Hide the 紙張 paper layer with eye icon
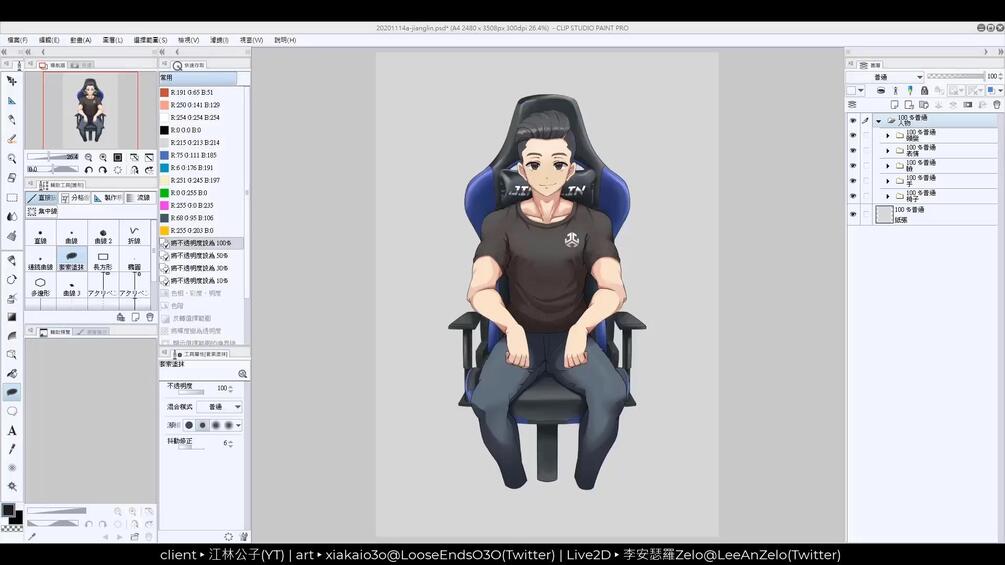The height and width of the screenshot is (565, 1005). 853,215
